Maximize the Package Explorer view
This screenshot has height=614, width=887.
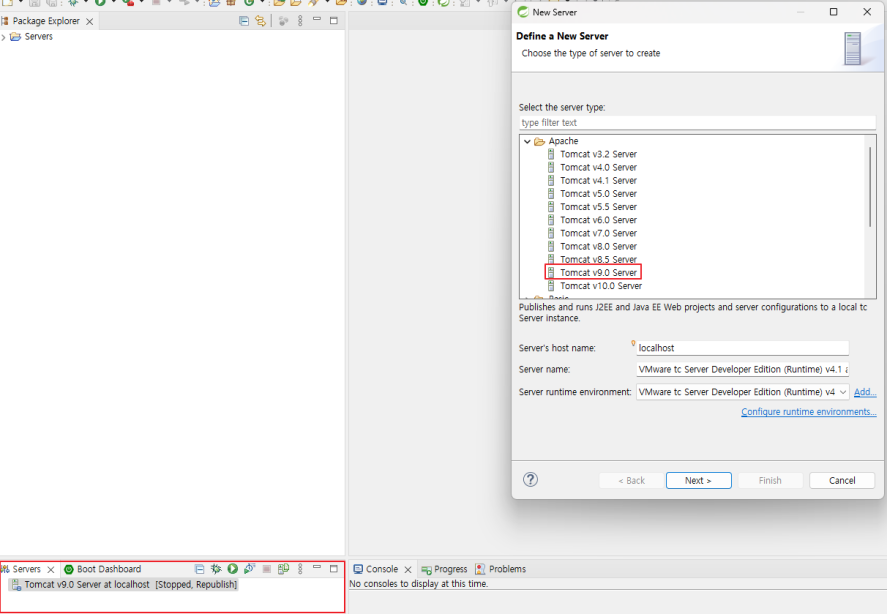(334, 21)
